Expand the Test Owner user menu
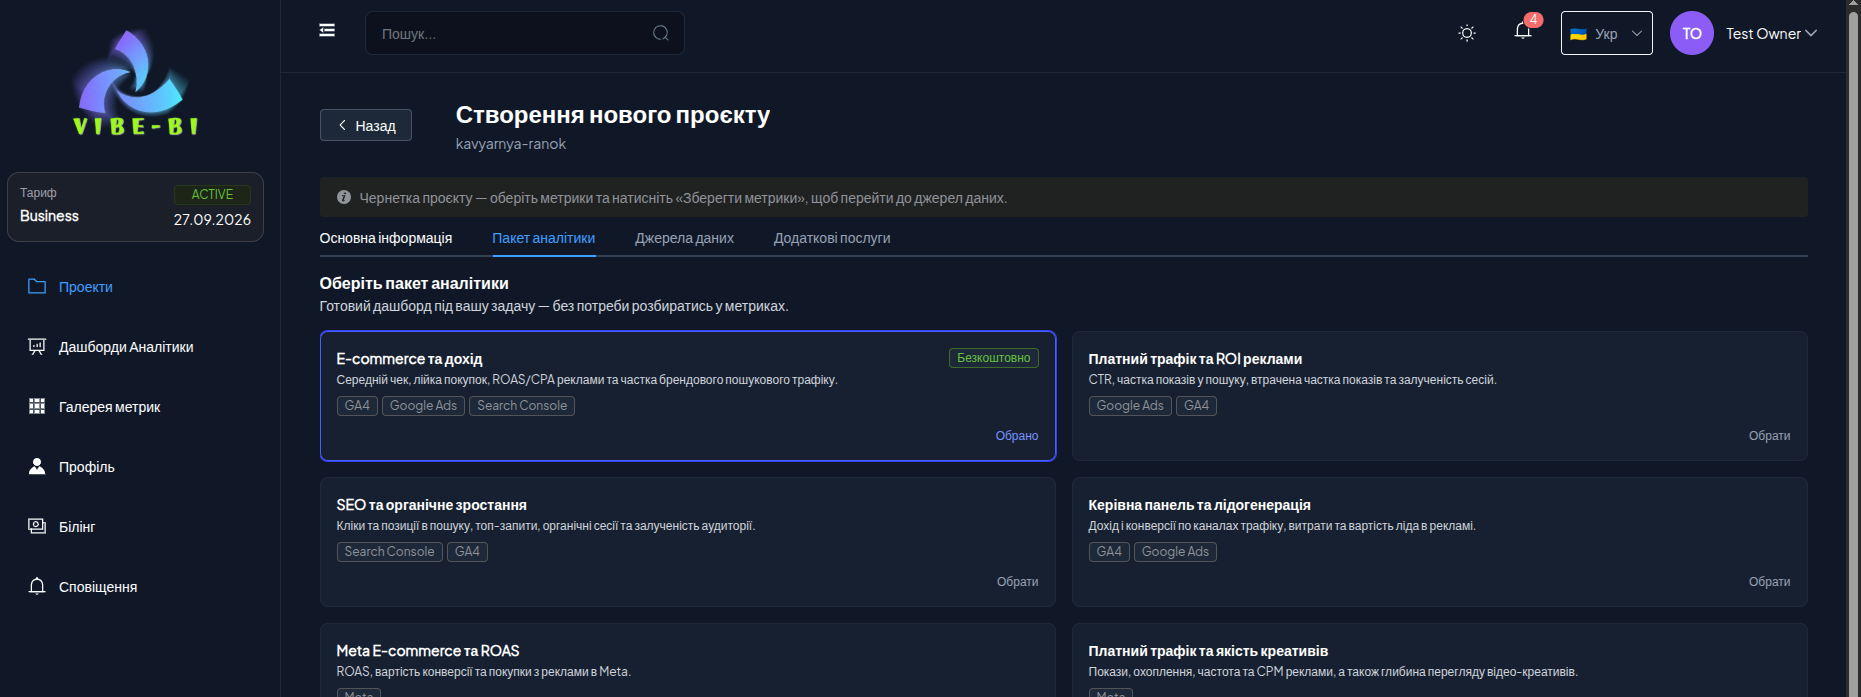 [1771, 33]
